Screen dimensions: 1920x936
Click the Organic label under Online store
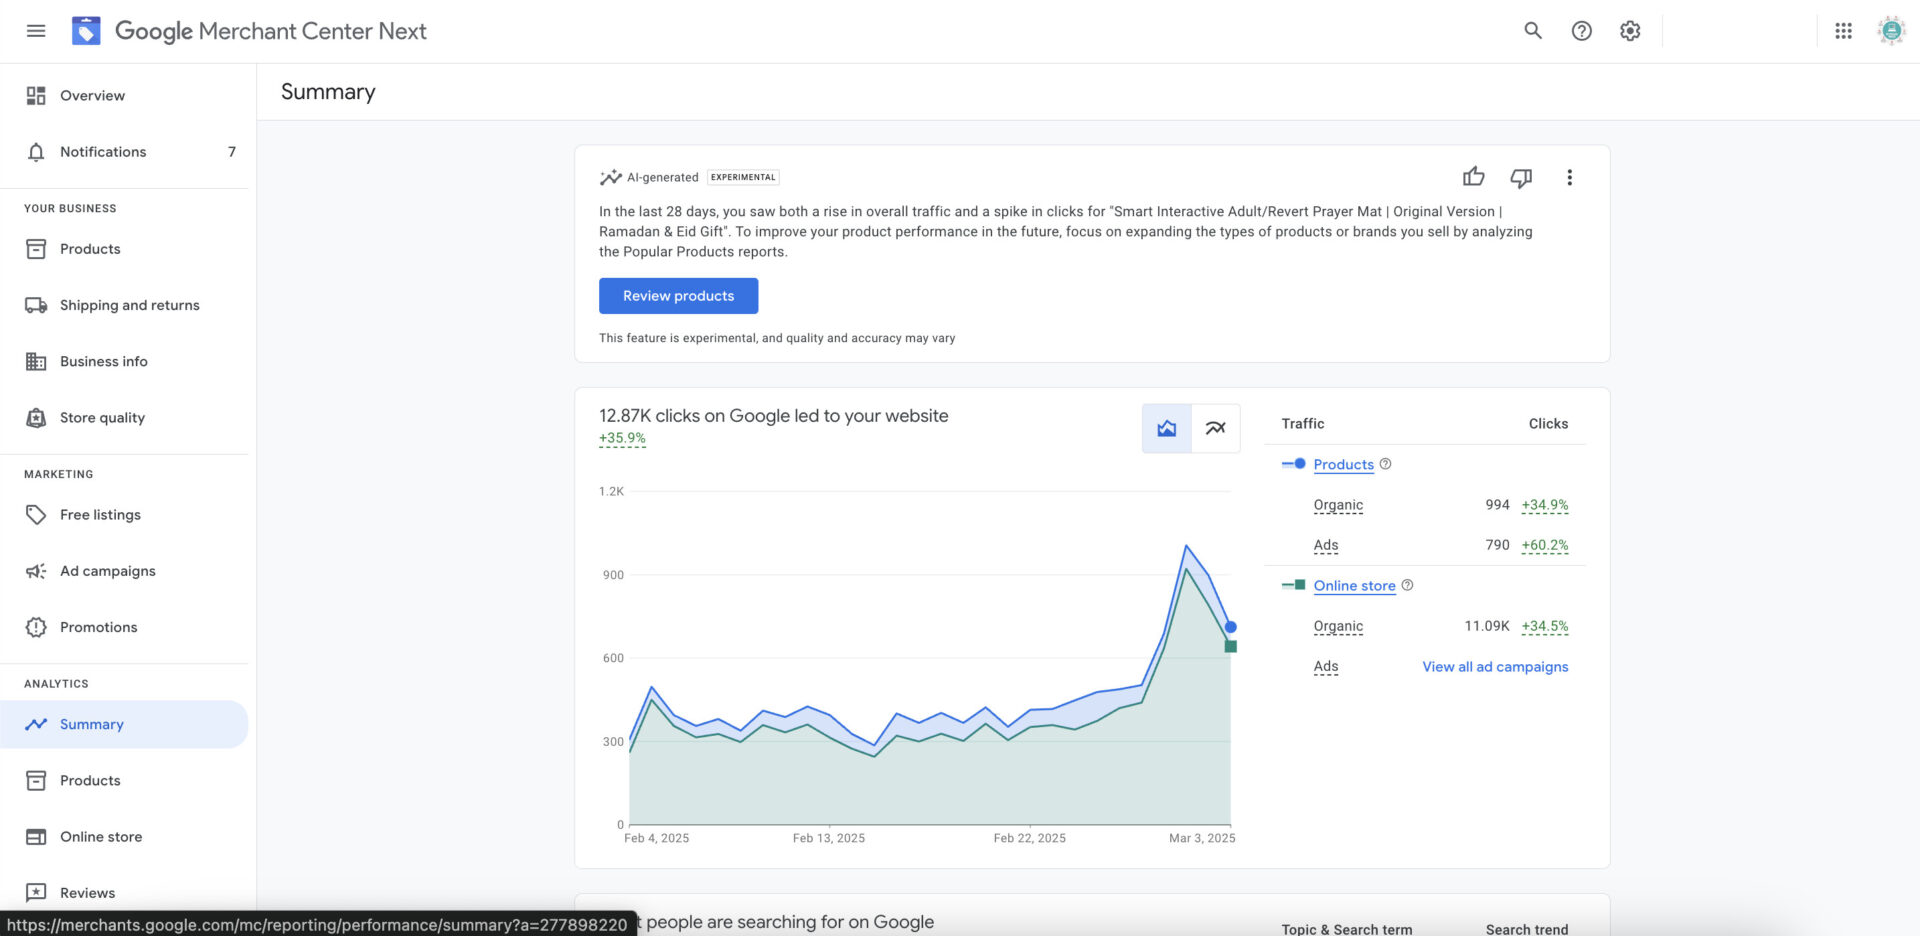(1338, 626)
